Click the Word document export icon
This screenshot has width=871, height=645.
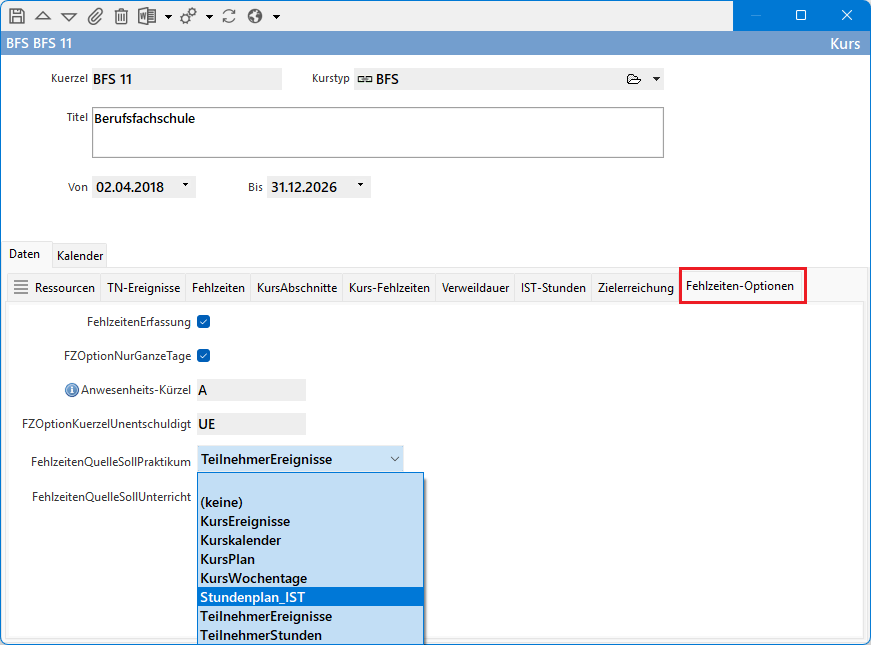147,16
